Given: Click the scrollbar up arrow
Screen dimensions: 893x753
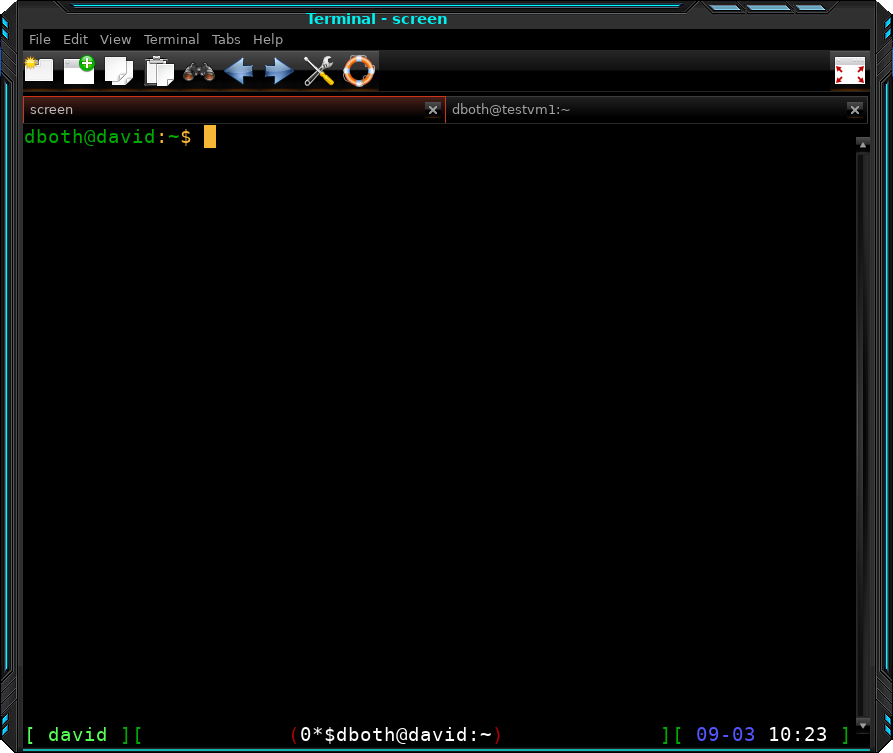Looking at the screenshot, I should 863,145.
